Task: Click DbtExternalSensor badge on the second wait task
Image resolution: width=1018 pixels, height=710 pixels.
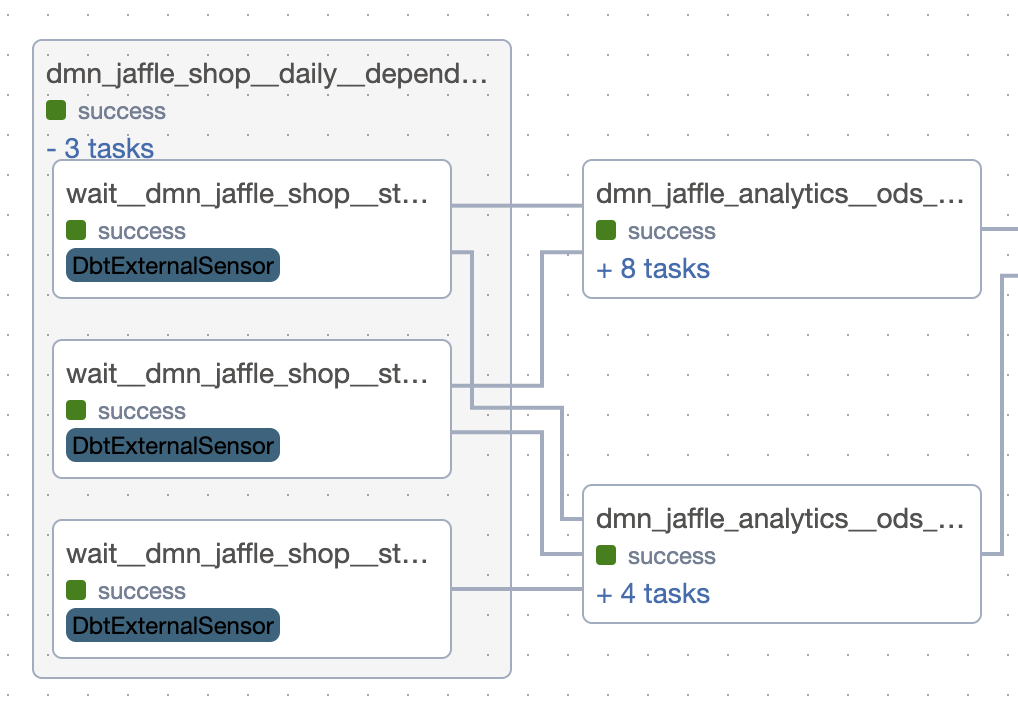Action: (173, 446)
